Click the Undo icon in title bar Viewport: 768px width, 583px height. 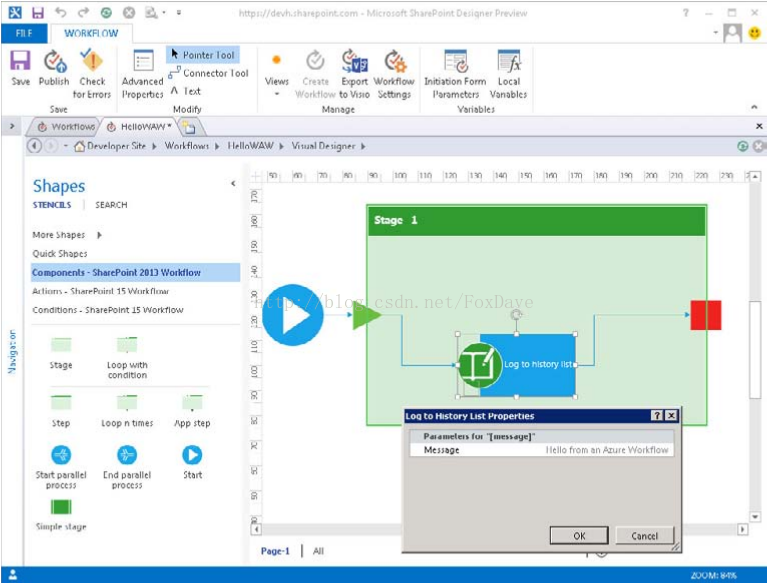(60, 12)
